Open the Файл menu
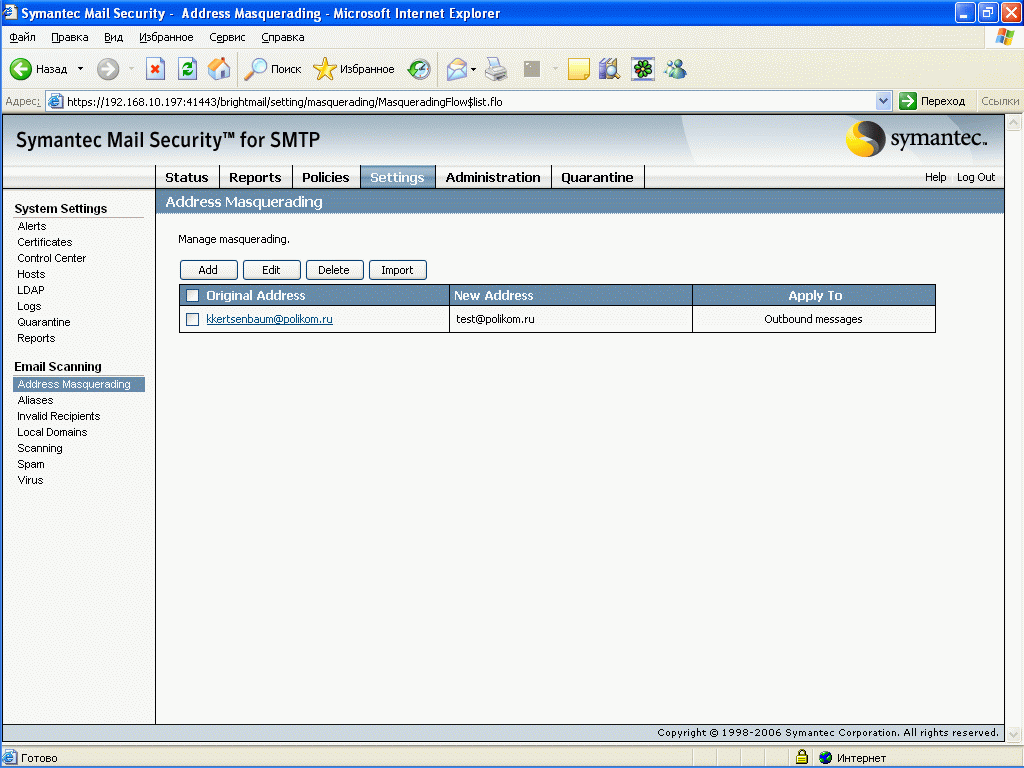 [22, 37]
